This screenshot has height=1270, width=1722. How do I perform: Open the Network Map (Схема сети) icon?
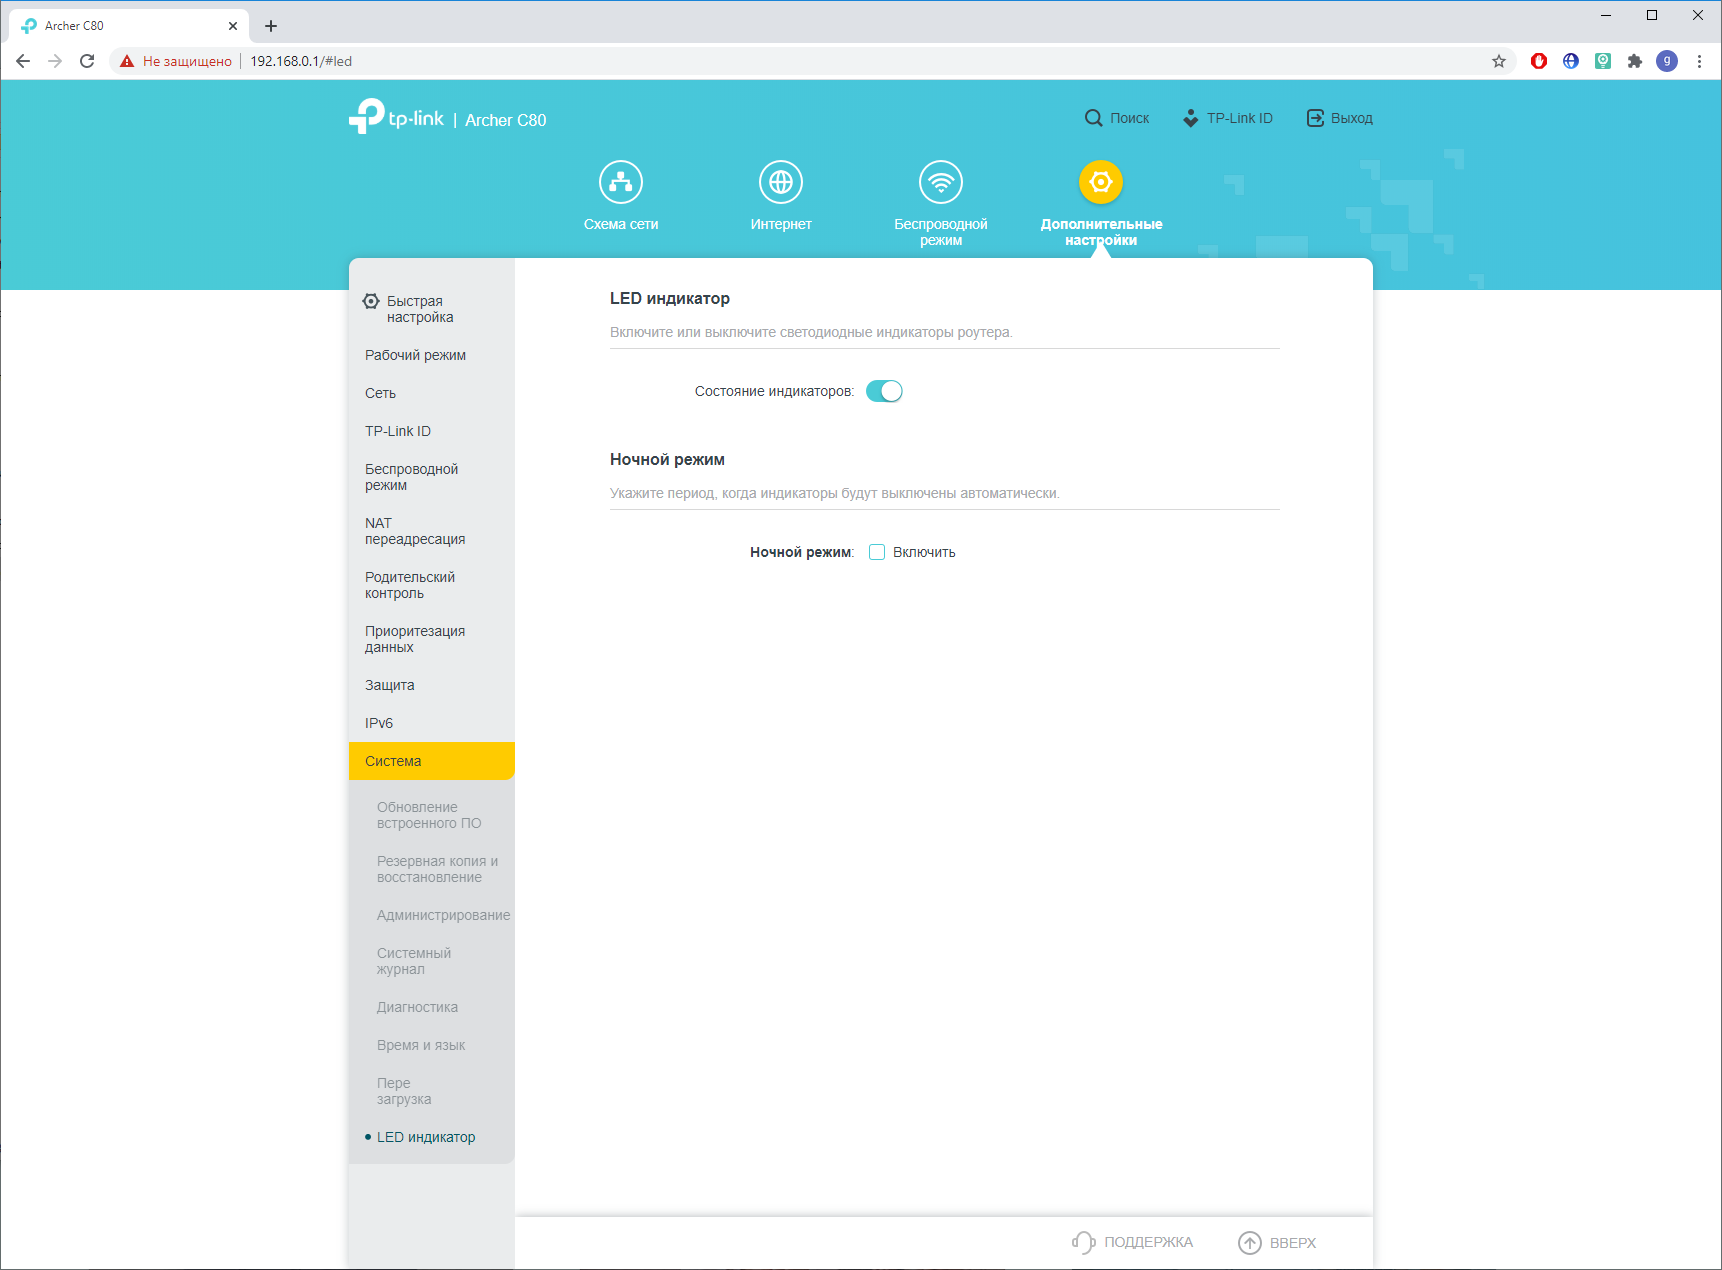tap(621, 183)
